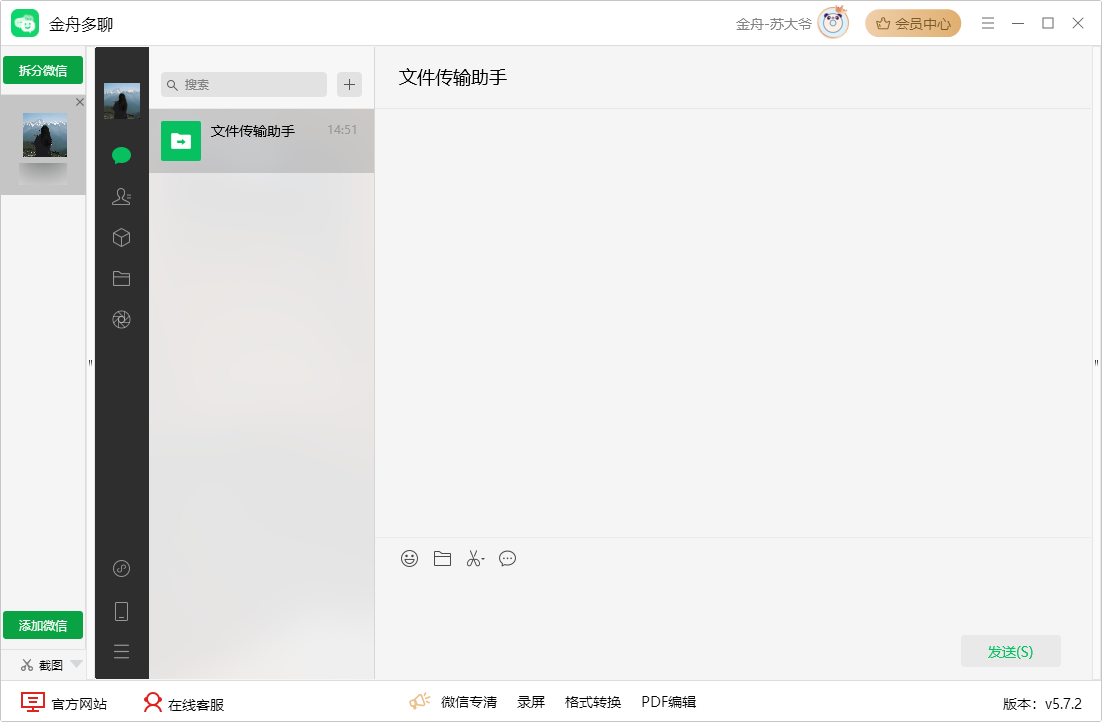Image resolution: width=1102 pixels, height=722 pixels.
Task: Open the Favorites cube icon
Action: pyautogui.click(x=122, y=238)
